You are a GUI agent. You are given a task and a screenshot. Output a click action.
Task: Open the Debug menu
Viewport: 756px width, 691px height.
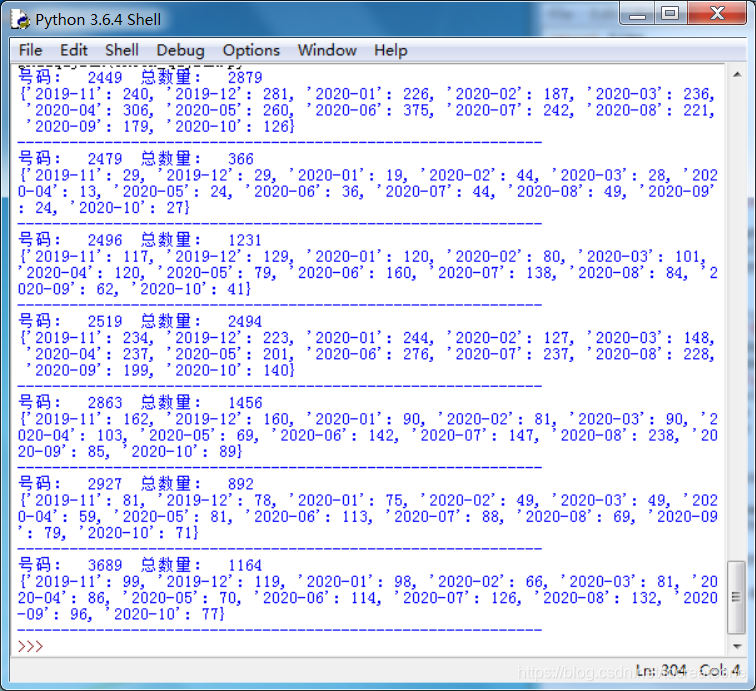pos(180,50)
